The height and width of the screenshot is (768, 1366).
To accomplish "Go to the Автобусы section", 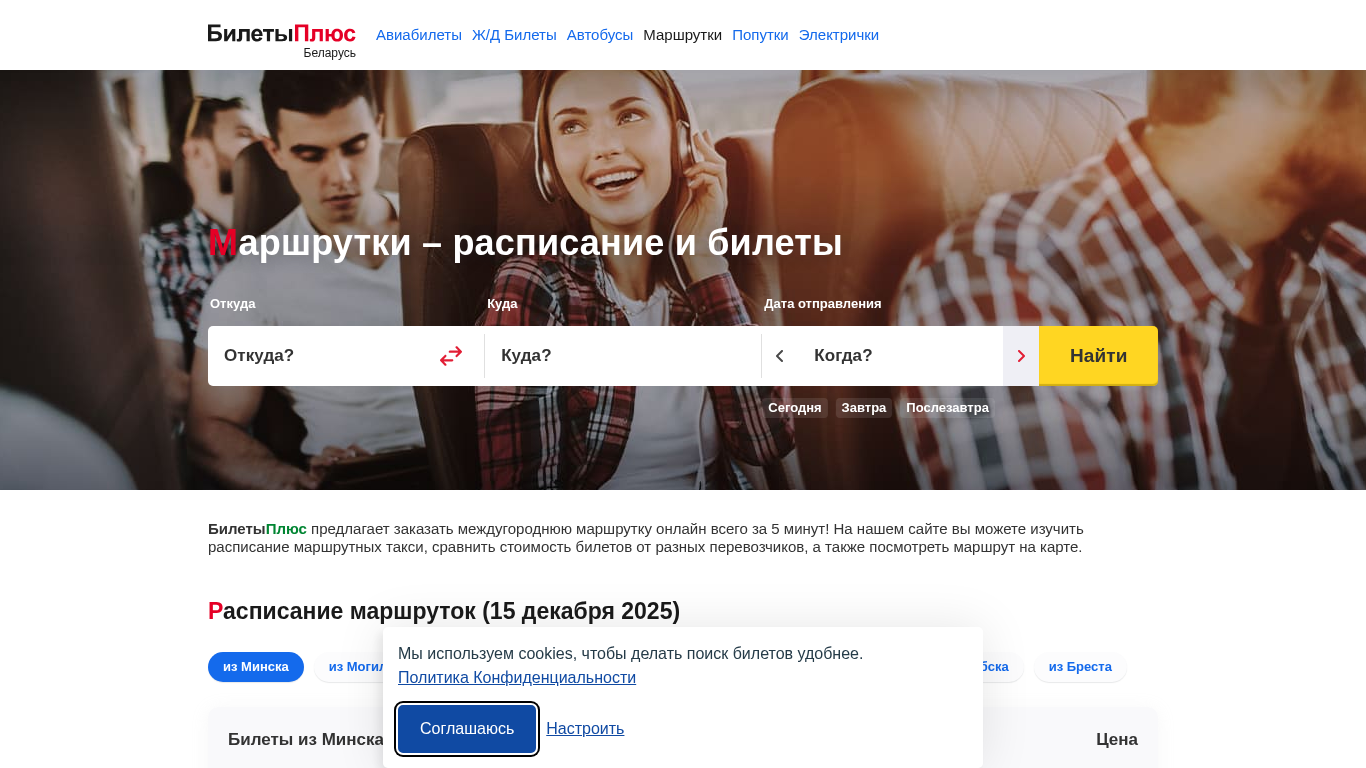I will 600,35.
